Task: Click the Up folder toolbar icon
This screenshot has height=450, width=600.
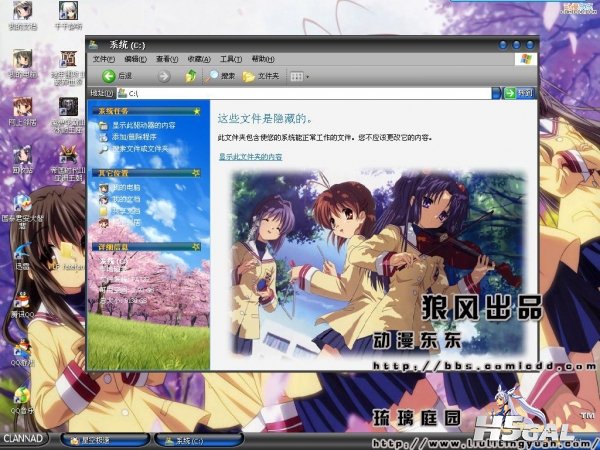Action: [x=191, y=76]
